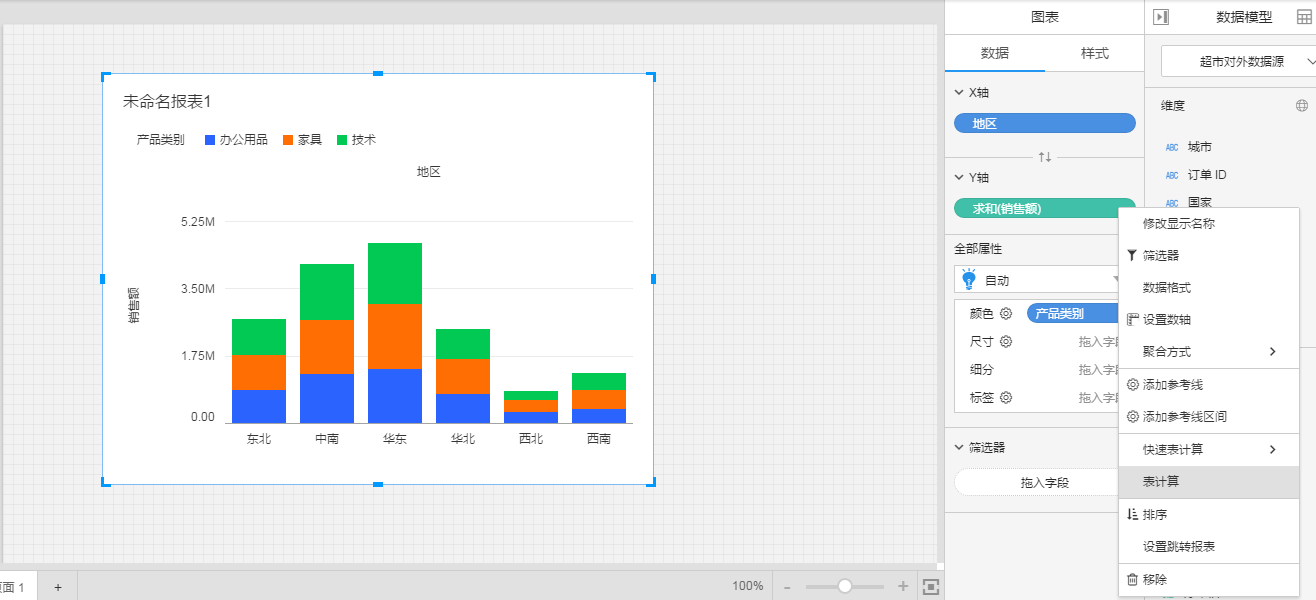The width and height of the screenshot is (1316, 600).
Task: Collapse the 筛选器 section
Action: click(x=958, y=447)
